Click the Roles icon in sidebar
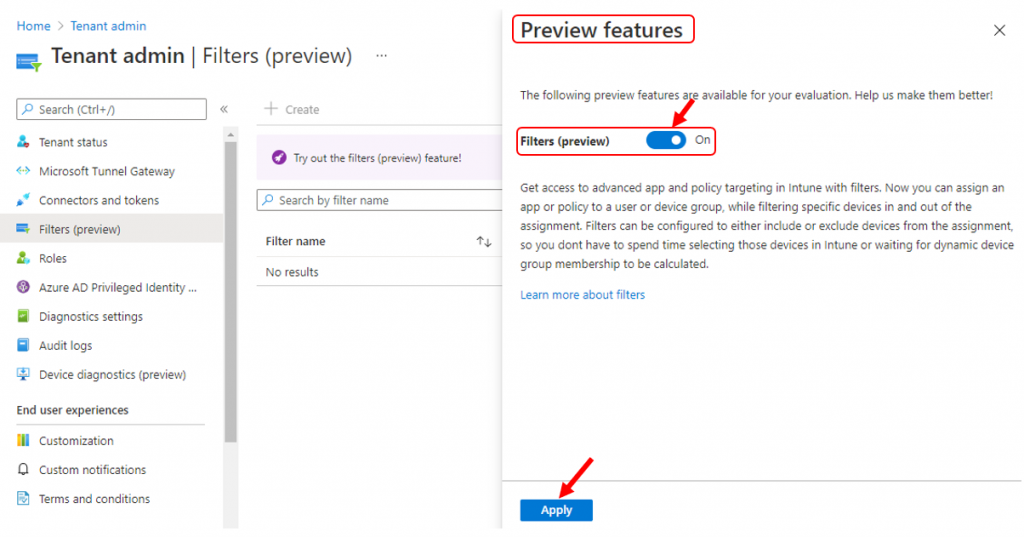This screenshot has width=1024, height=537. pyautogui.click(x=23, y=258)
